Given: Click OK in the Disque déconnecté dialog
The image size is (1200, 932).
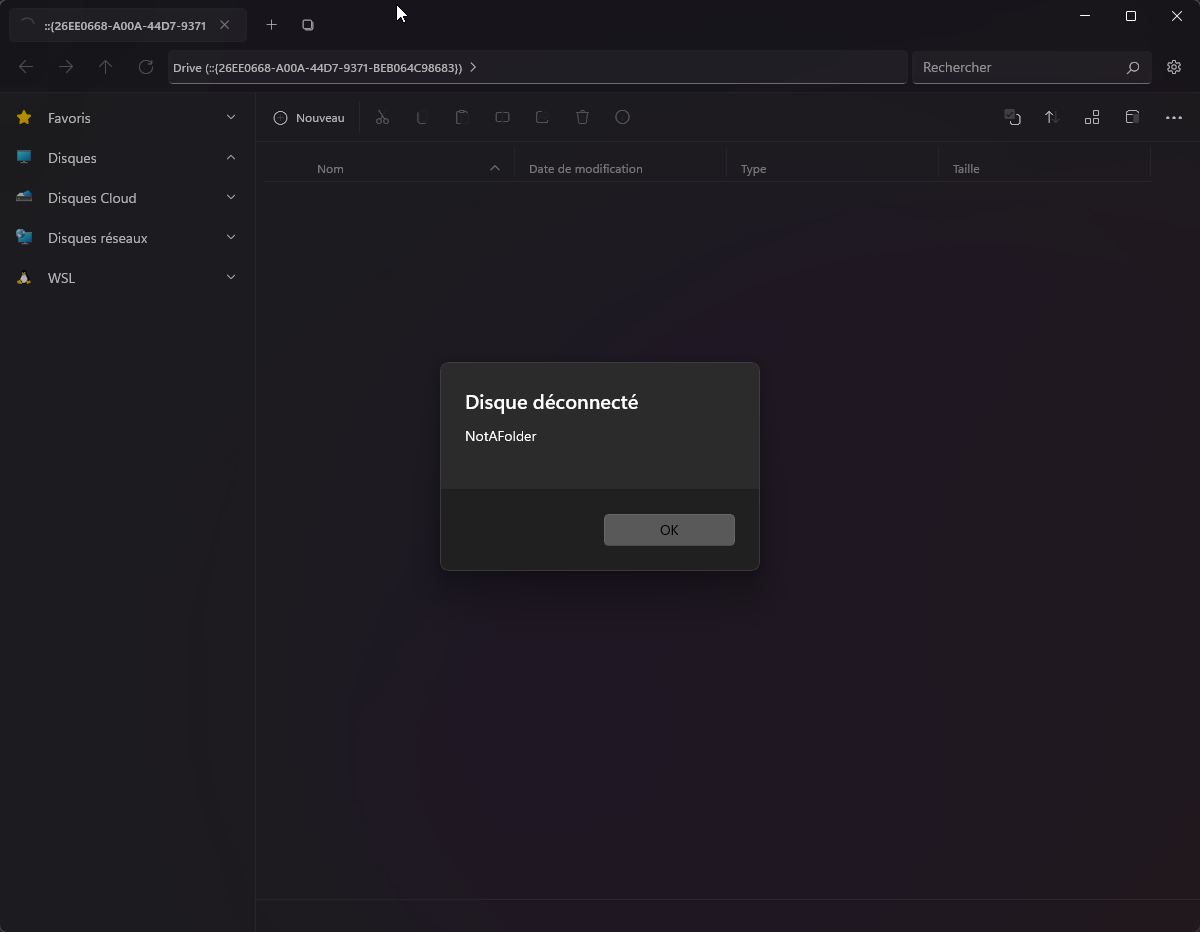Looking at the screenshot, I should [669, 530].
